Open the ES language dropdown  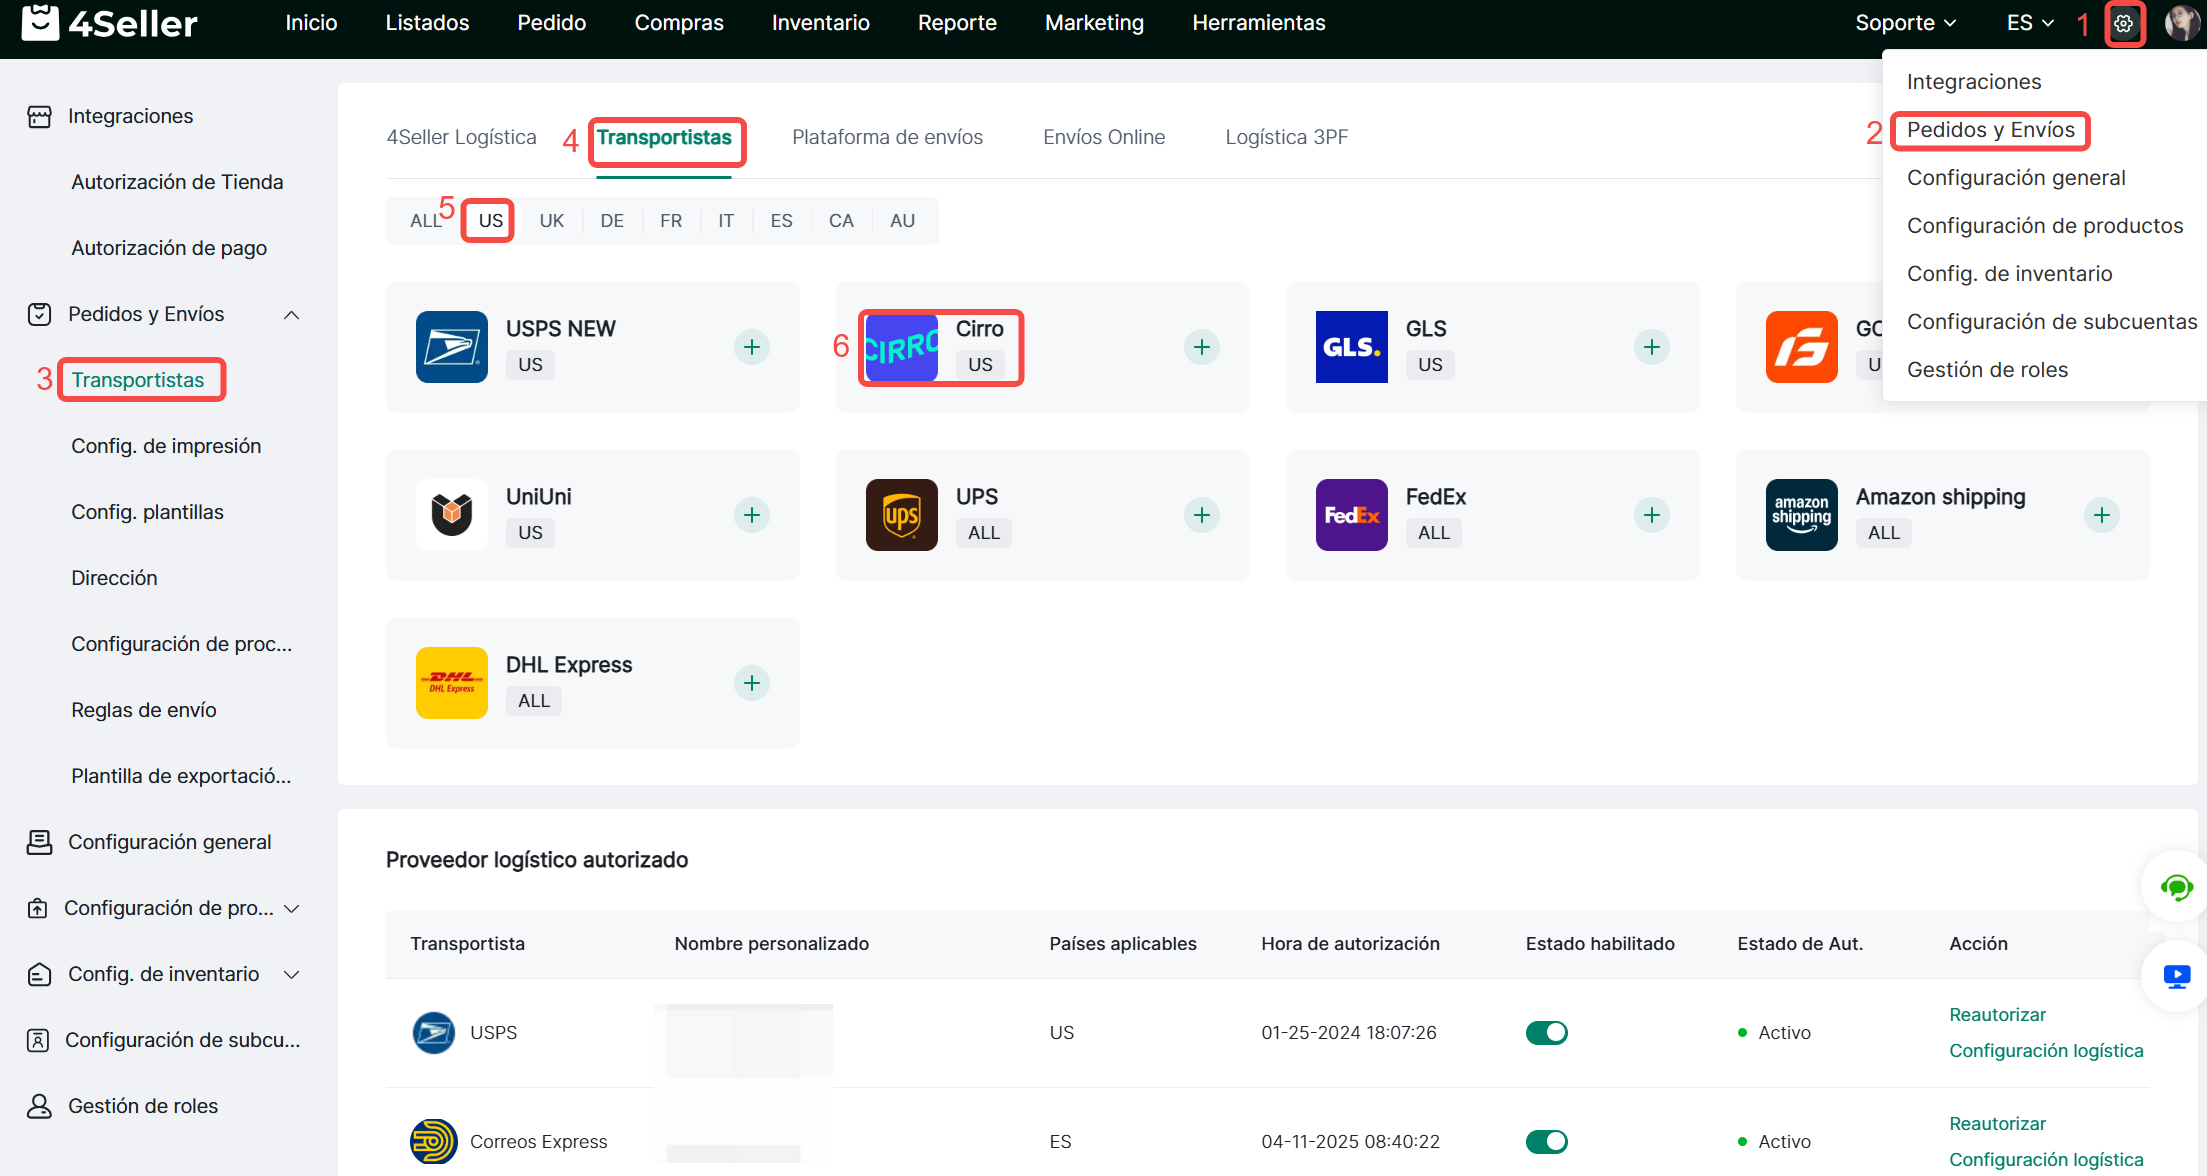(x=2029, y=23)
